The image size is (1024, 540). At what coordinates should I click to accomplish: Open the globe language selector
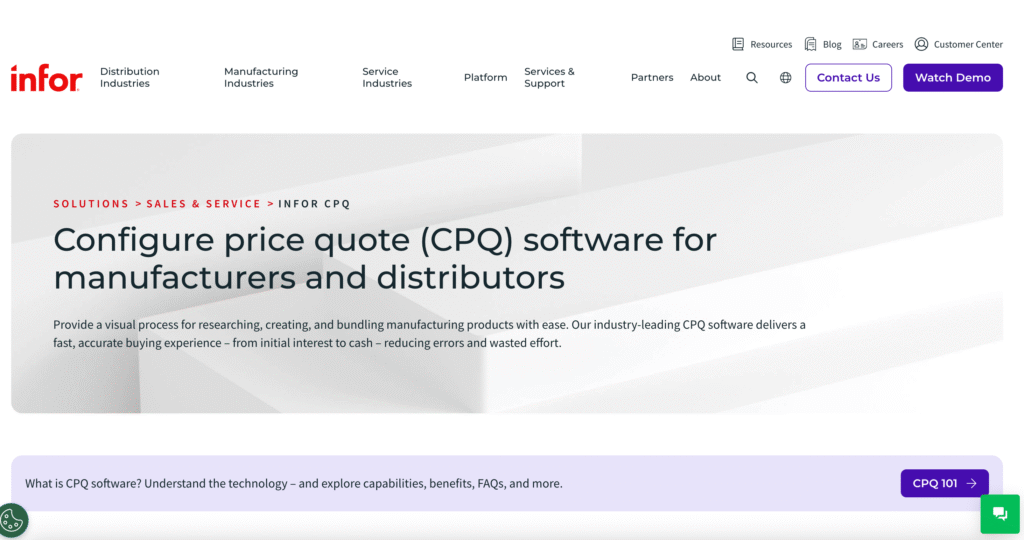(786, 78)
